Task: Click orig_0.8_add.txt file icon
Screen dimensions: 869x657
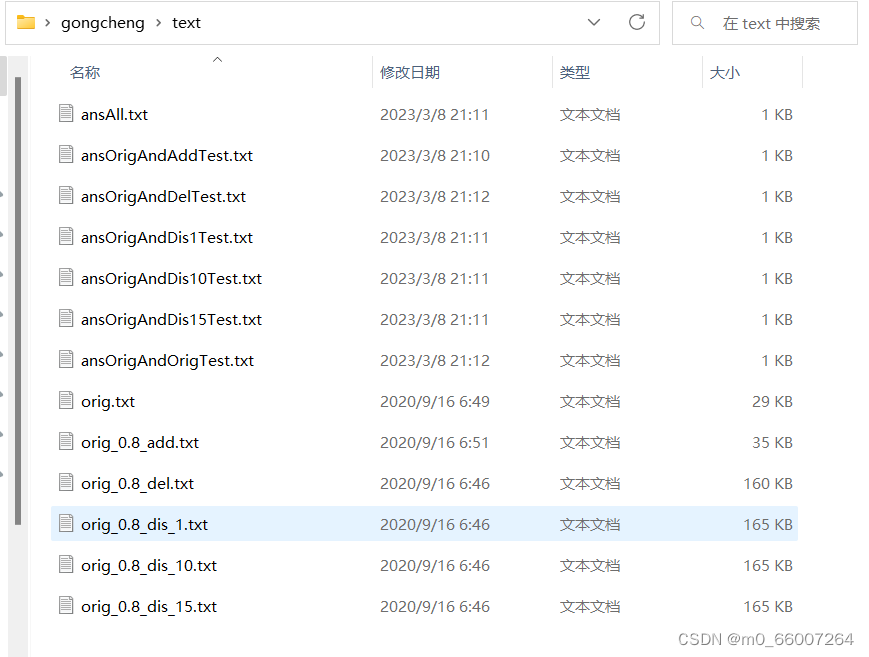Action: [x=66, y=441]
